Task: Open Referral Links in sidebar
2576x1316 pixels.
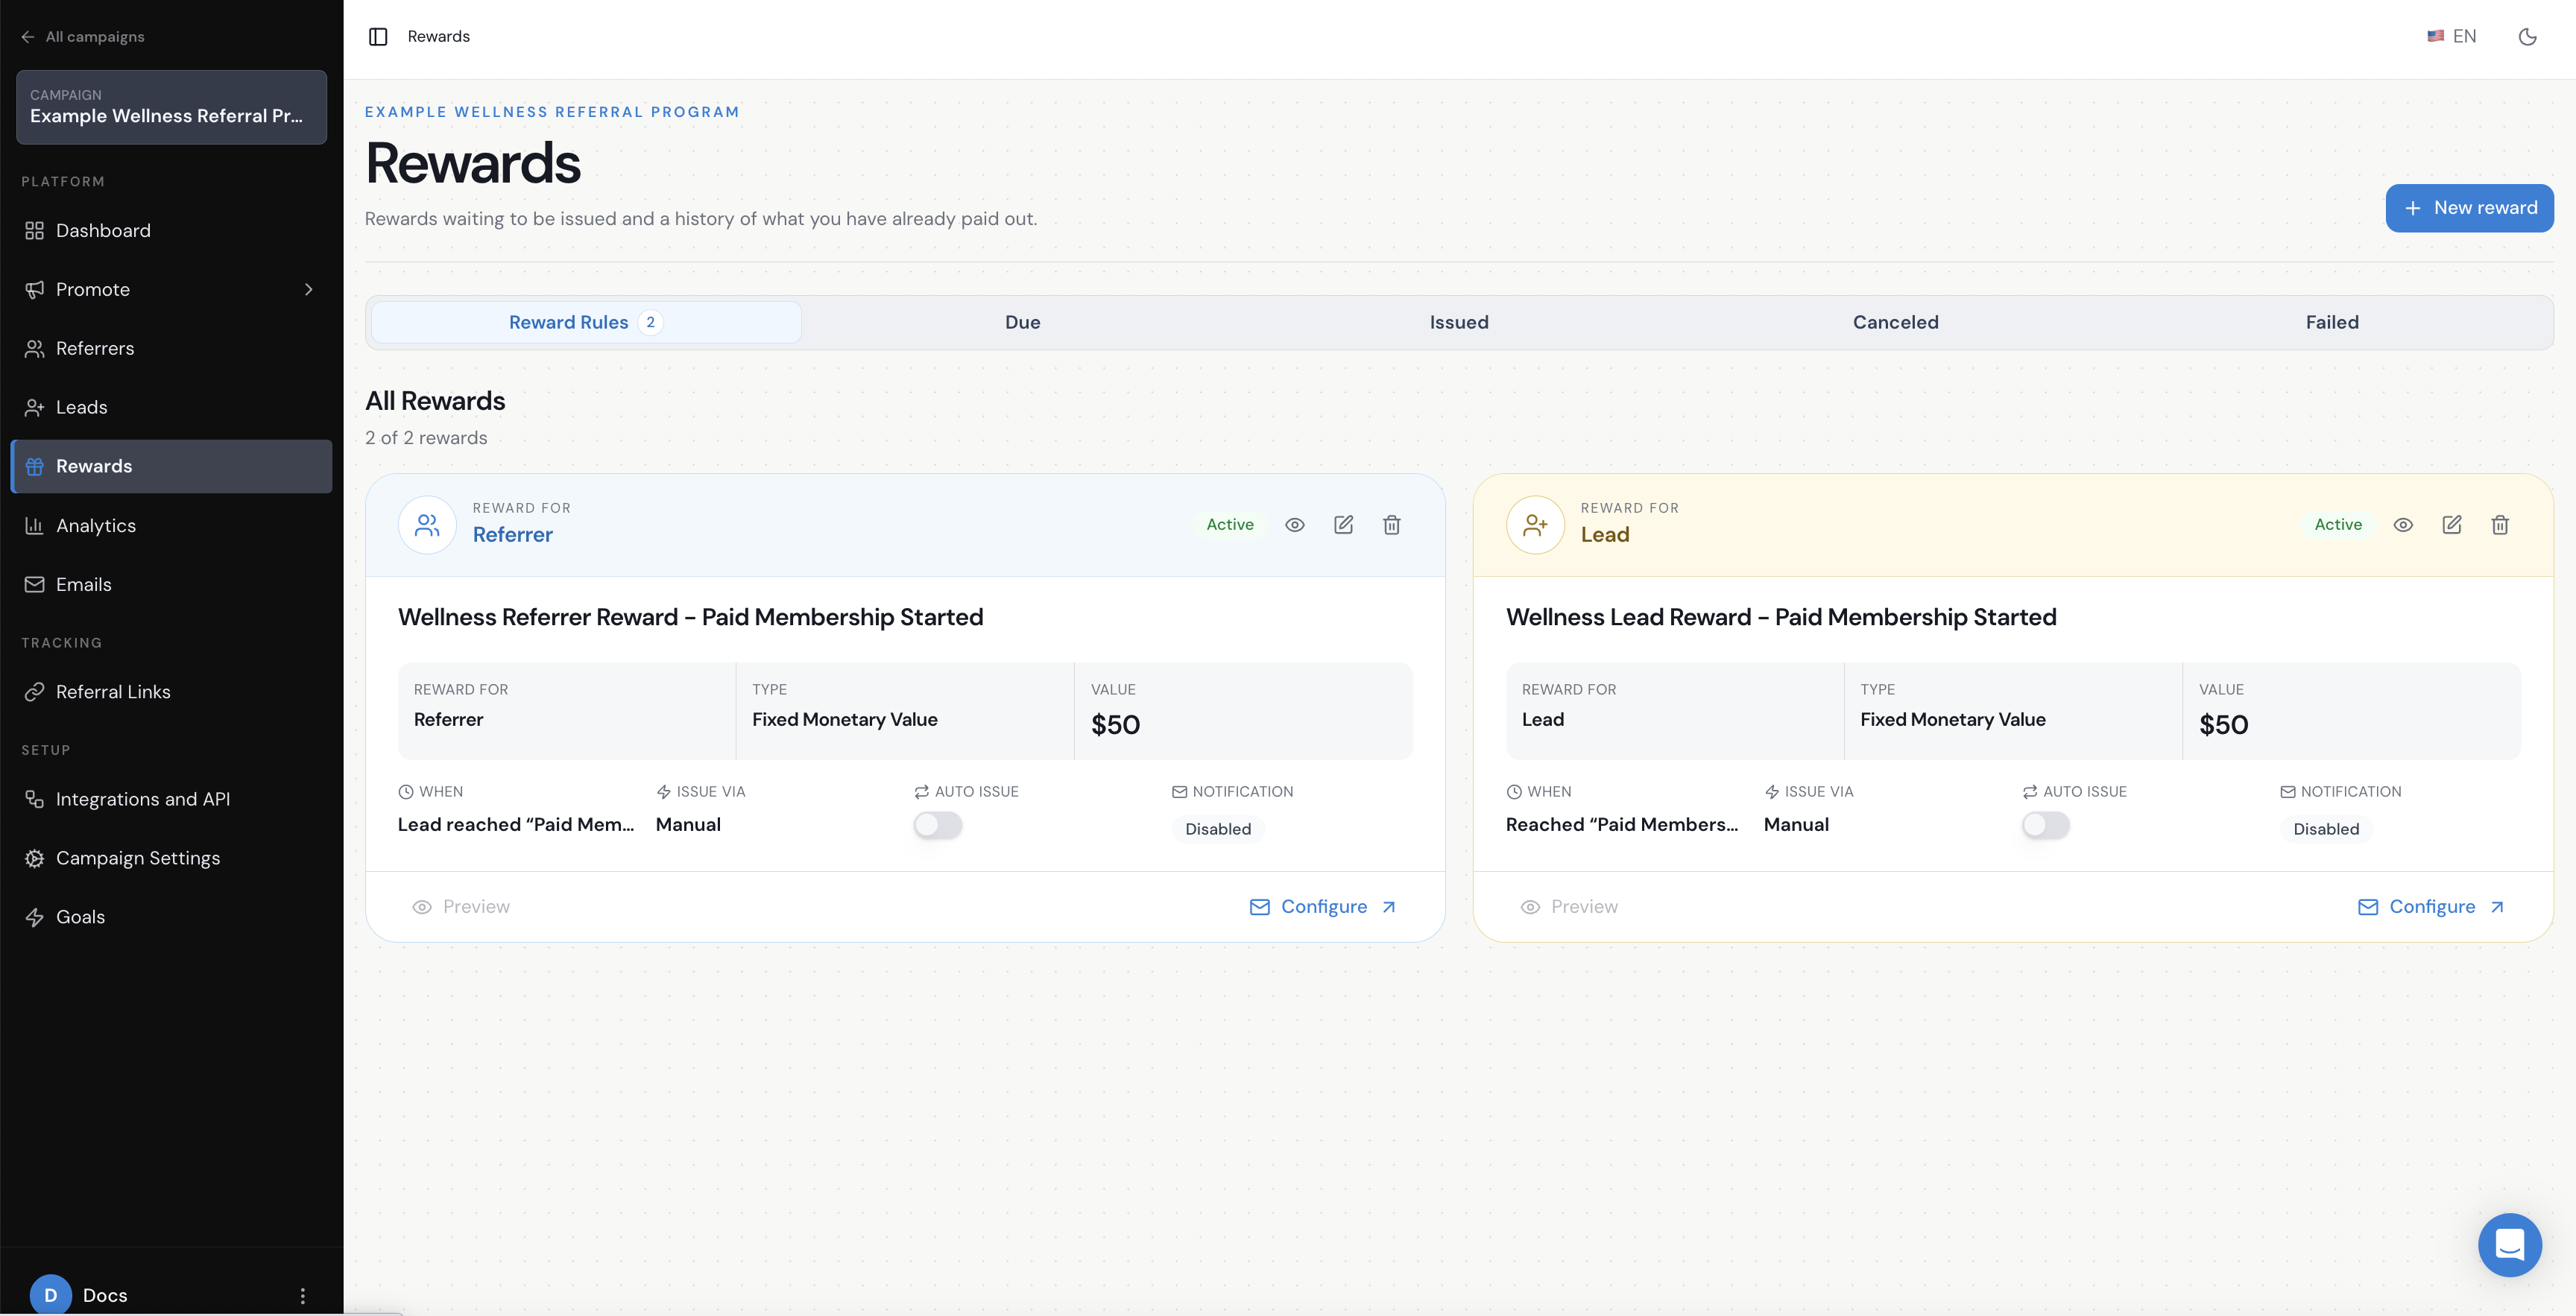Action: [171, 692]
